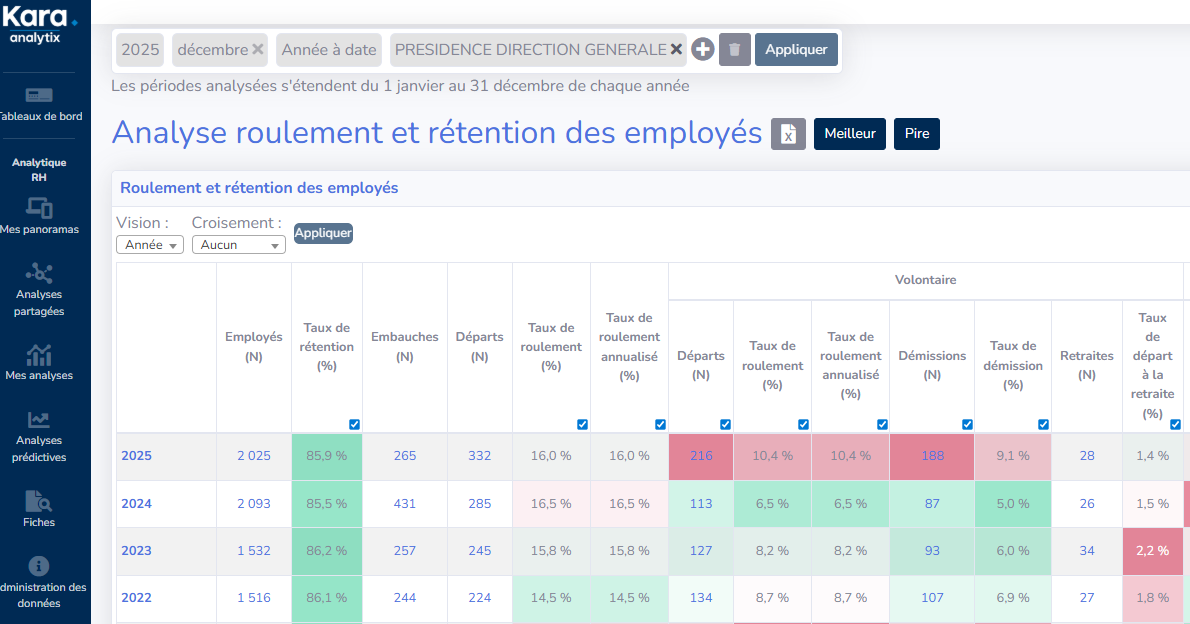The image size is (1190, 624).
Task: Open the Croisement Aucun dropdown
Action: [238, 244]
